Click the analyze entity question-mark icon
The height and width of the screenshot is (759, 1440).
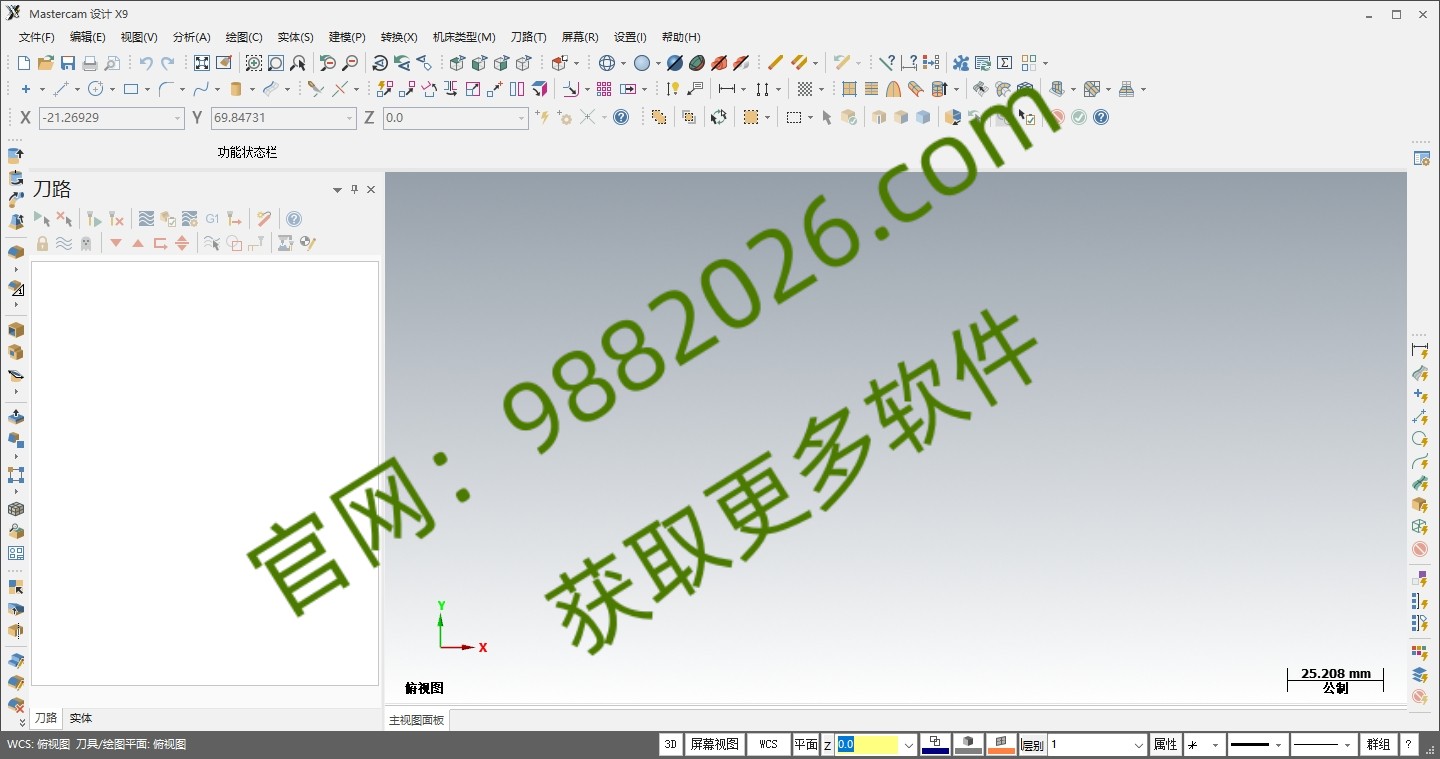(x=887, y=63)
